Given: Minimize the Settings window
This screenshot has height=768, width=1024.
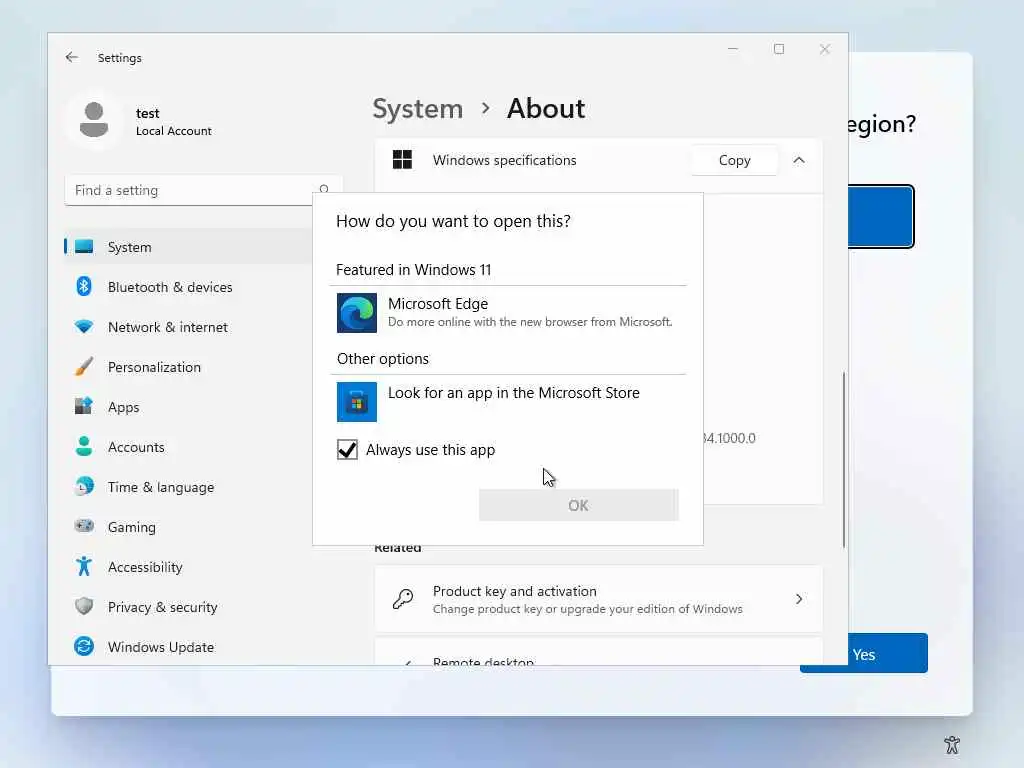Looking at the screenshot, I should click(733, 49).
